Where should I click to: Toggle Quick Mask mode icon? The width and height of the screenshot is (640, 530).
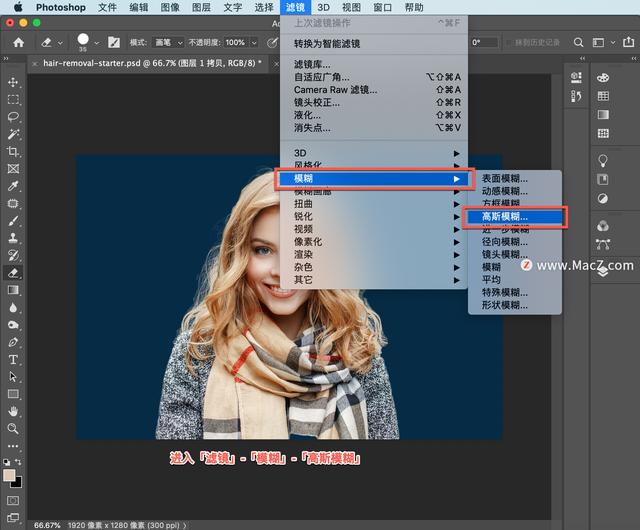coord(13,499)
